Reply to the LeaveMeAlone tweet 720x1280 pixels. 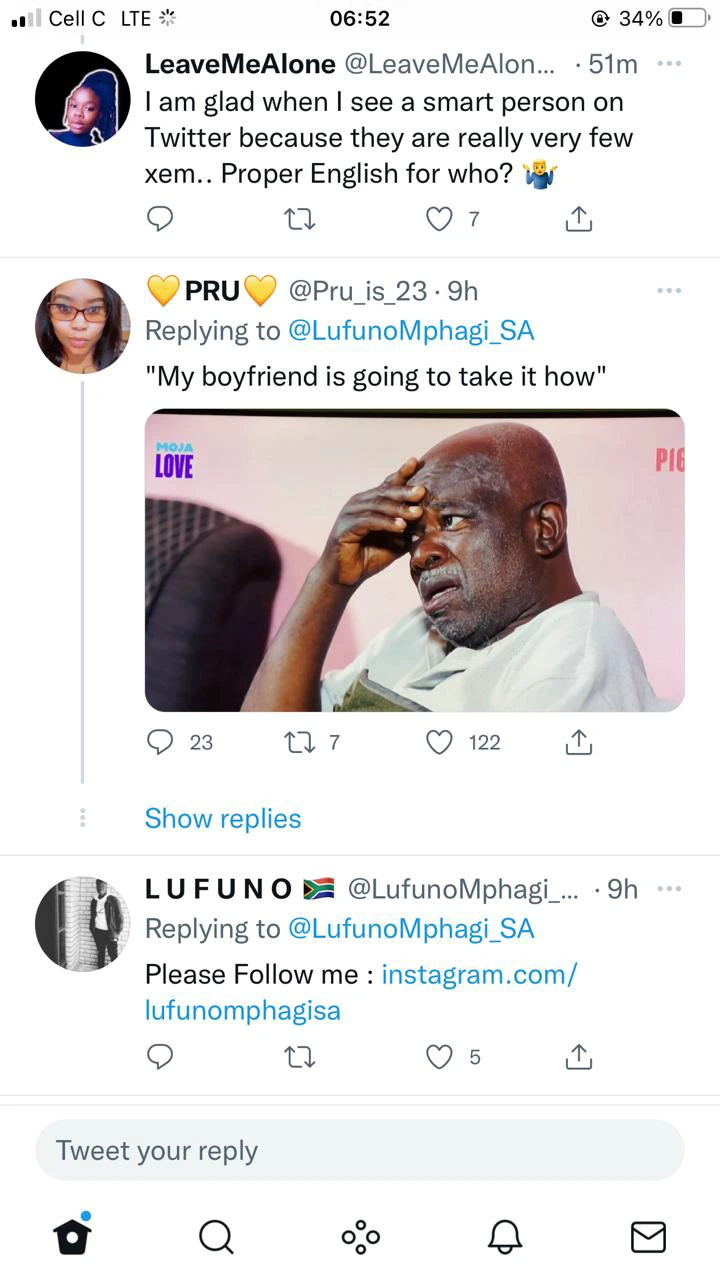click(x=161, y=218)
